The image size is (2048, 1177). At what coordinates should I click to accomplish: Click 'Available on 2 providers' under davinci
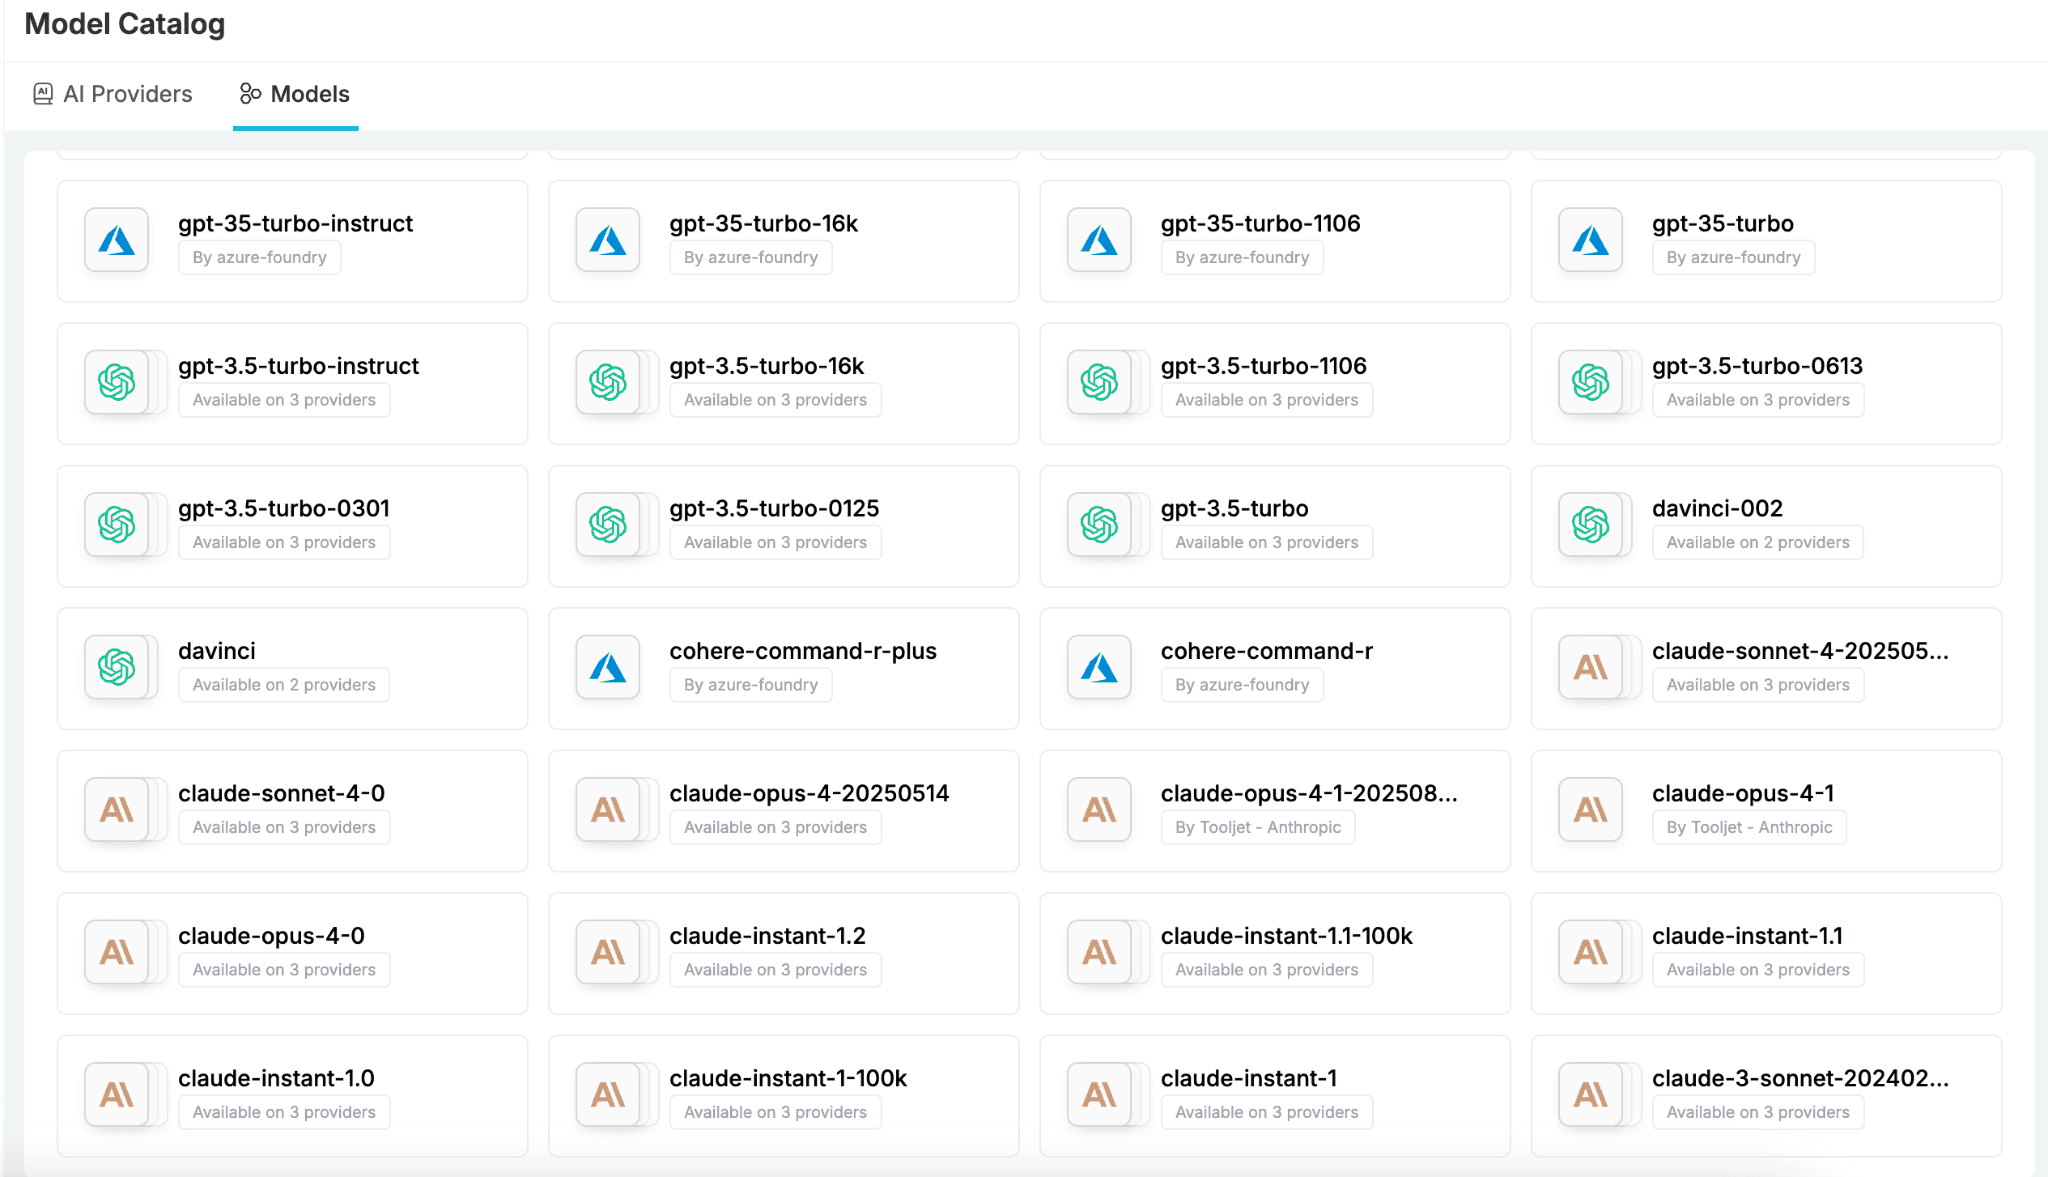pyautogui.click(x=284, y=685)
